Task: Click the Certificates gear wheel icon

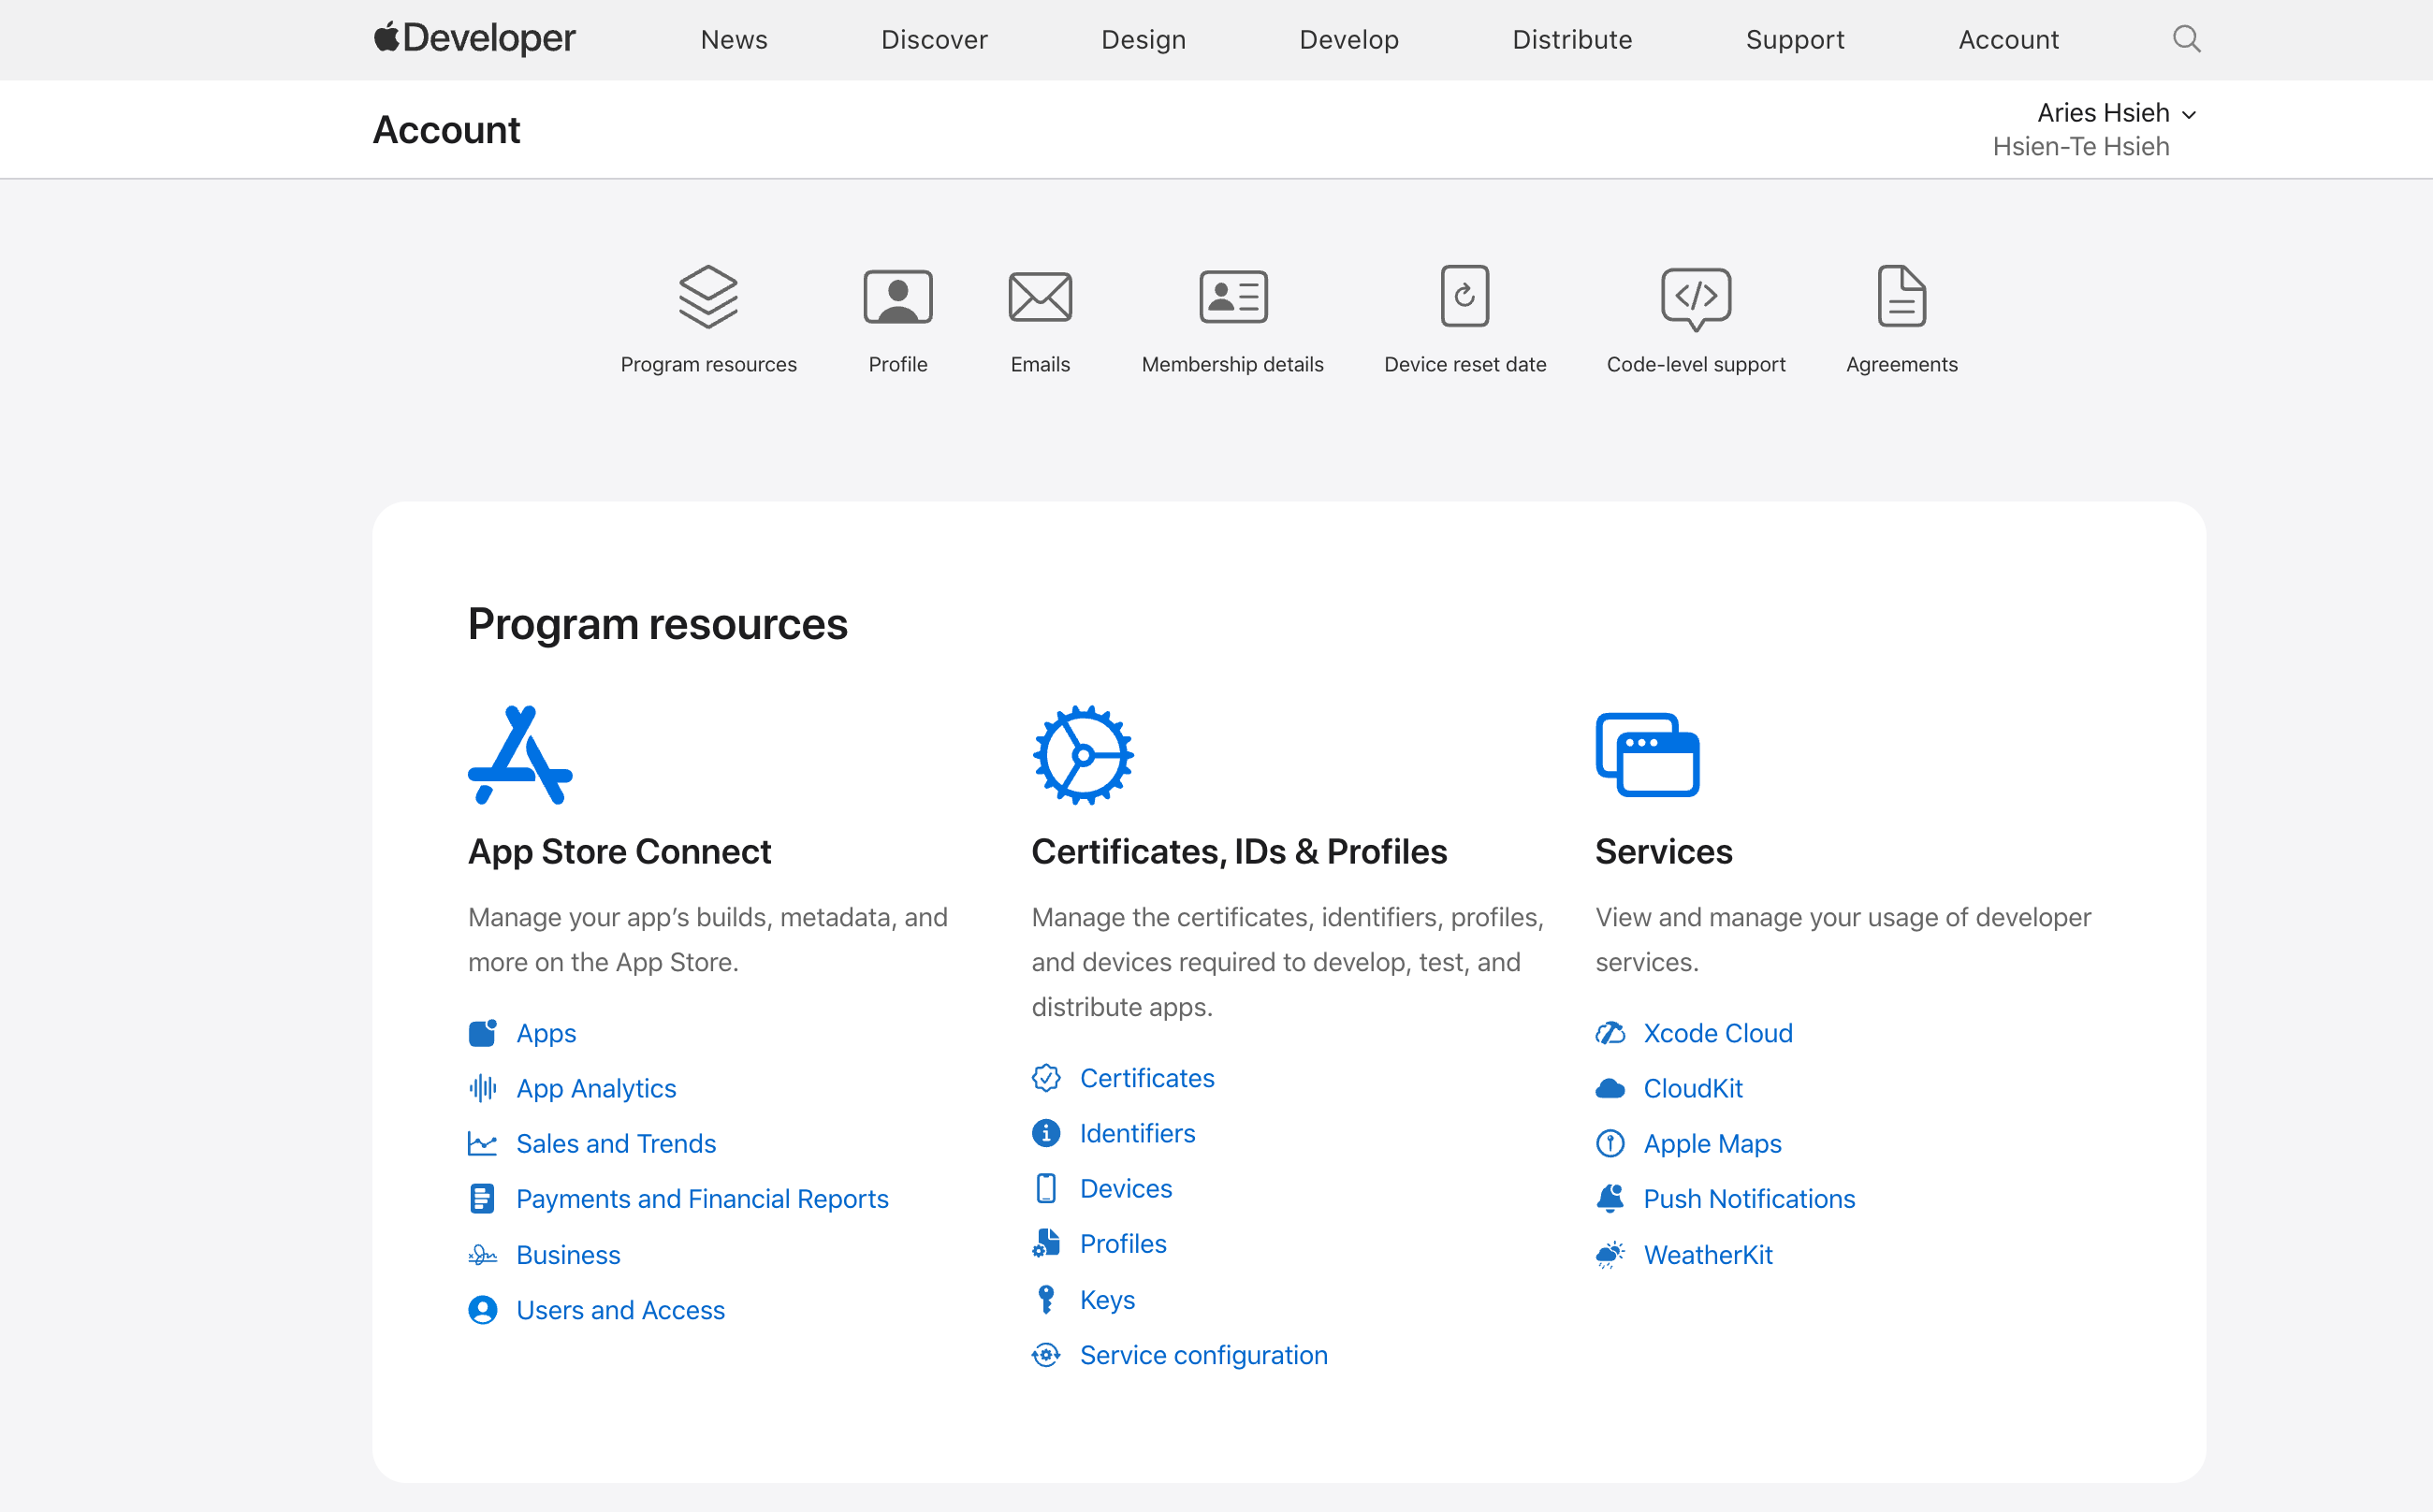Action: click(1082, 755)
